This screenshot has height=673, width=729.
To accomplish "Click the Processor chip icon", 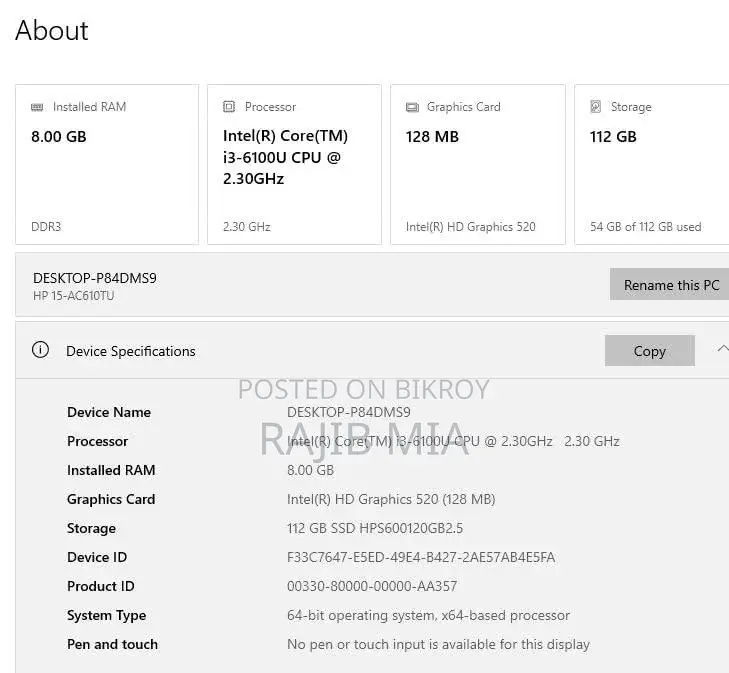I will pyautogui.click(x=229, y=107).
